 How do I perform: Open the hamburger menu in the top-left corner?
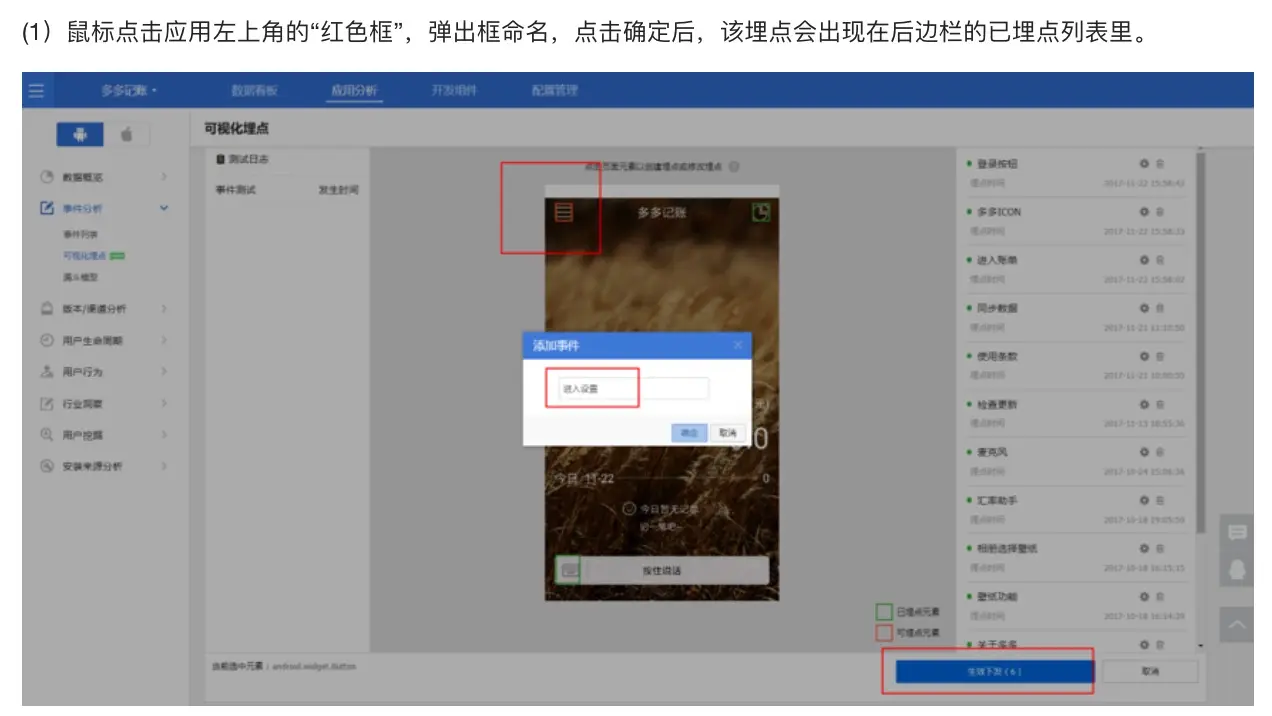37,90
